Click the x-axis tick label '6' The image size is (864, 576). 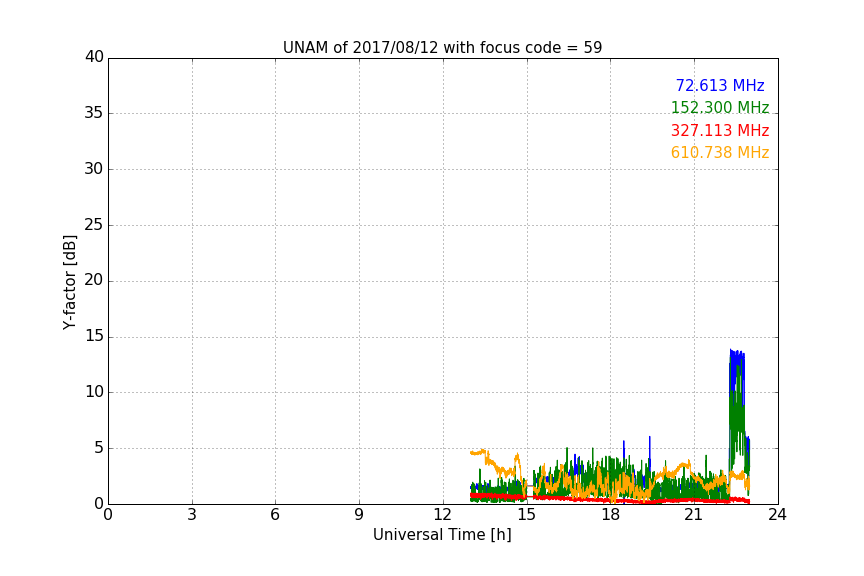click(x=276, y=515)
